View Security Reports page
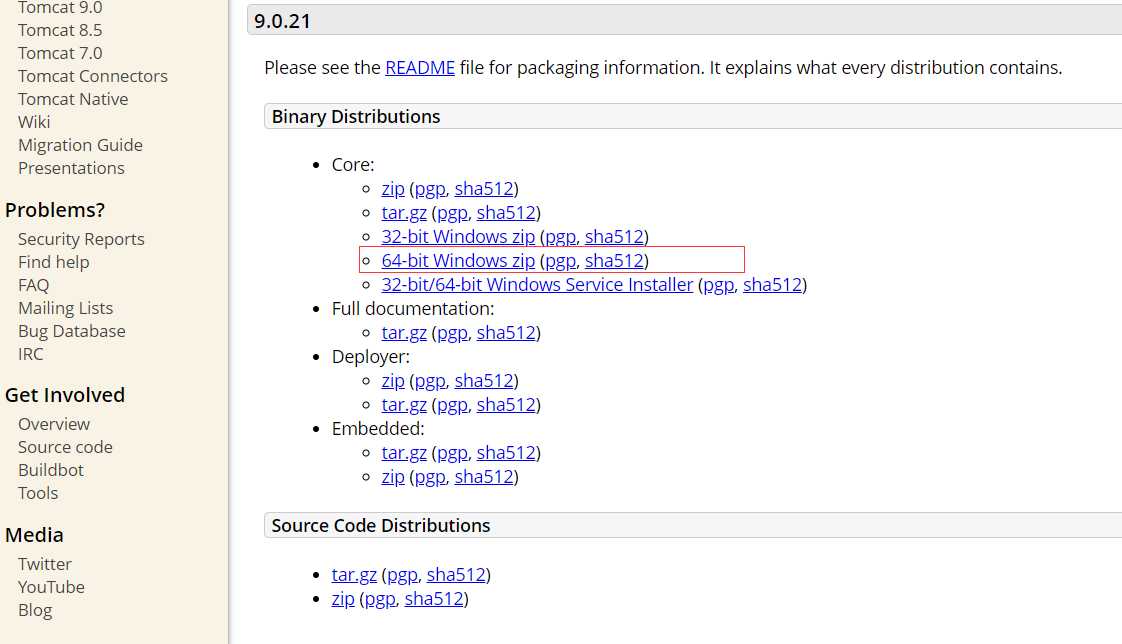 [81, 239]
